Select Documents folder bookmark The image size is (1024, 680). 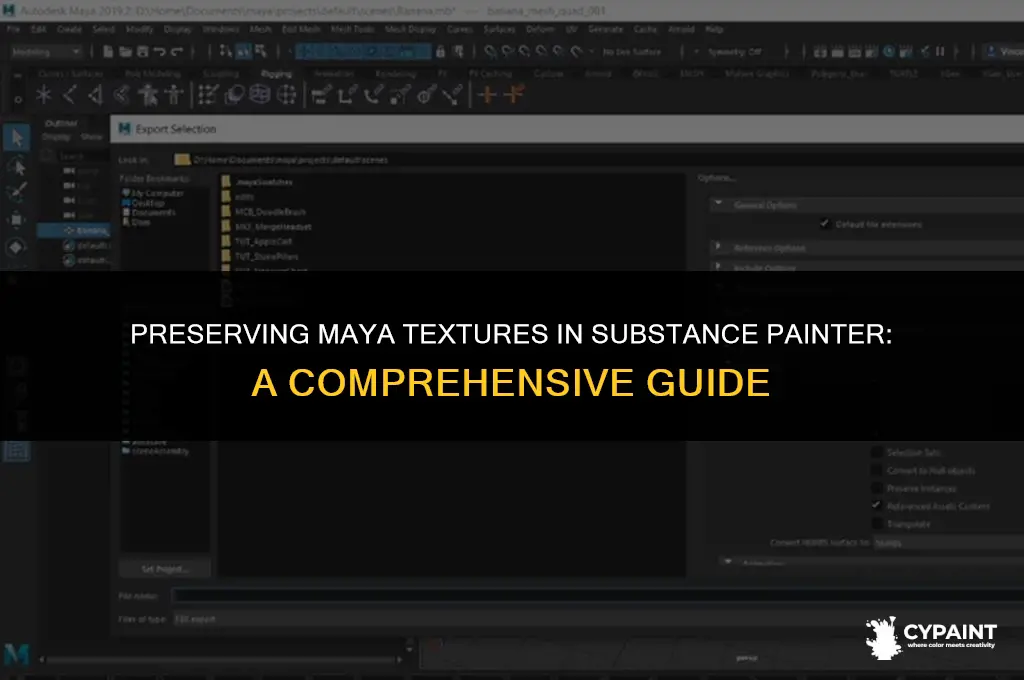coord(149,212)
